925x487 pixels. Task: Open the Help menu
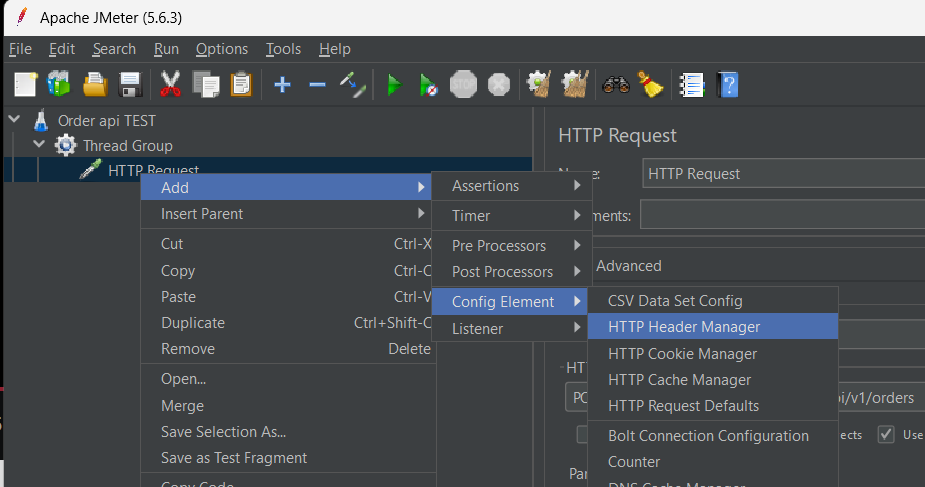(x=334, y=49)
